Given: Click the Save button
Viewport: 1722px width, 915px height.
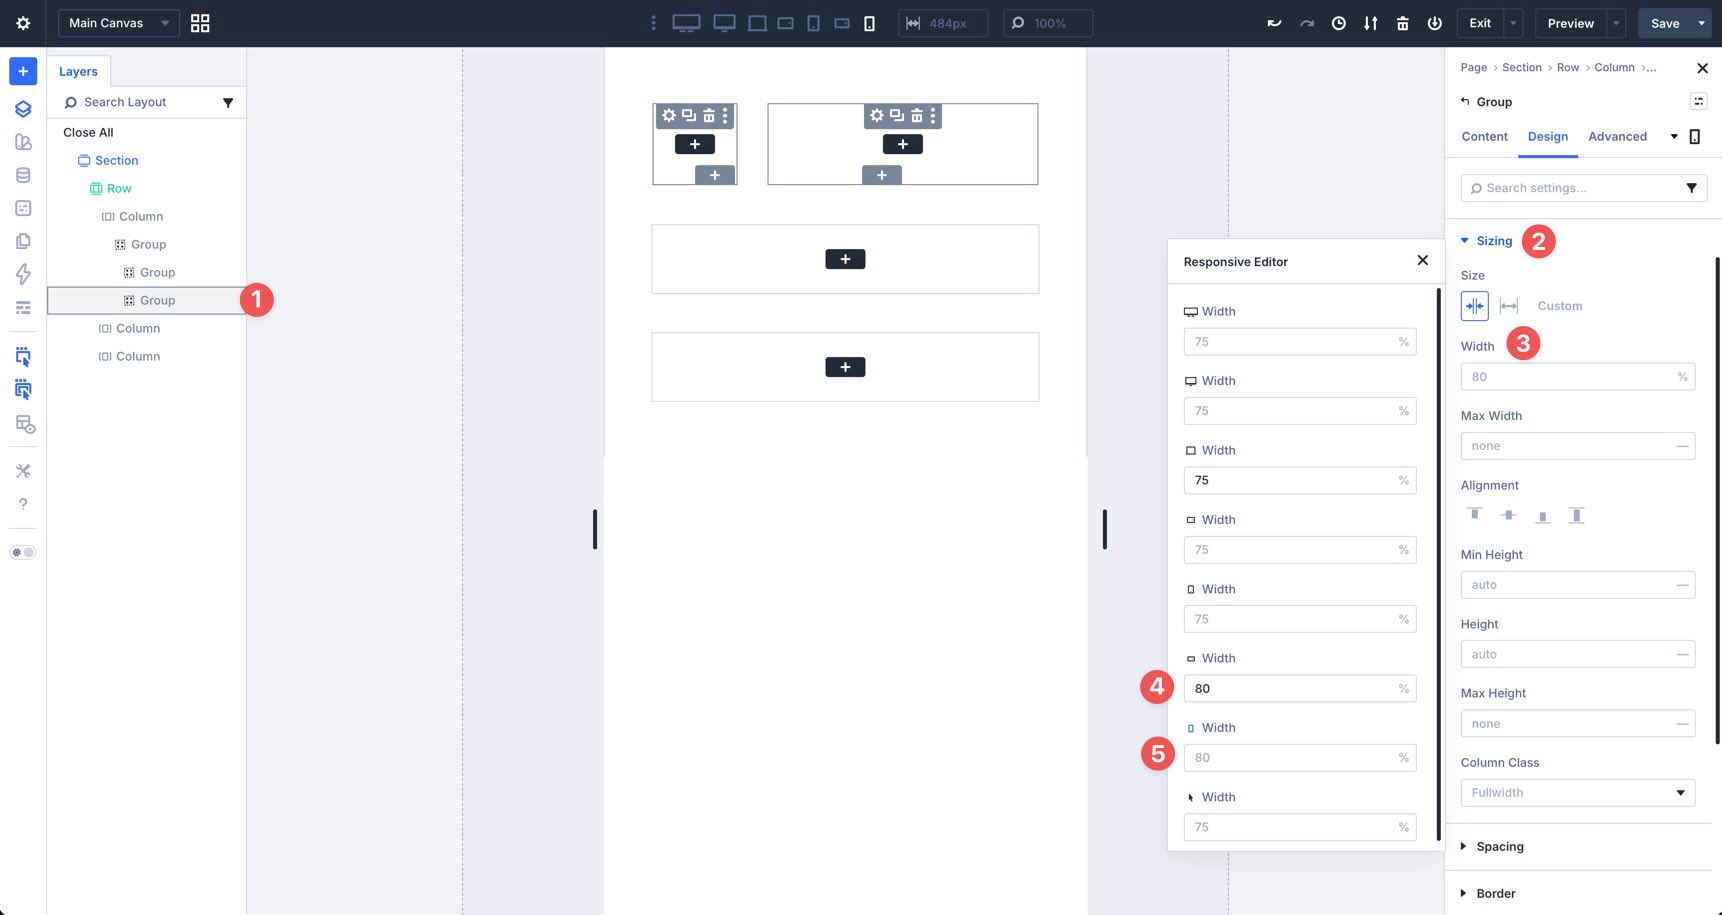Looking at the screenshot, I should [1667, 22].
